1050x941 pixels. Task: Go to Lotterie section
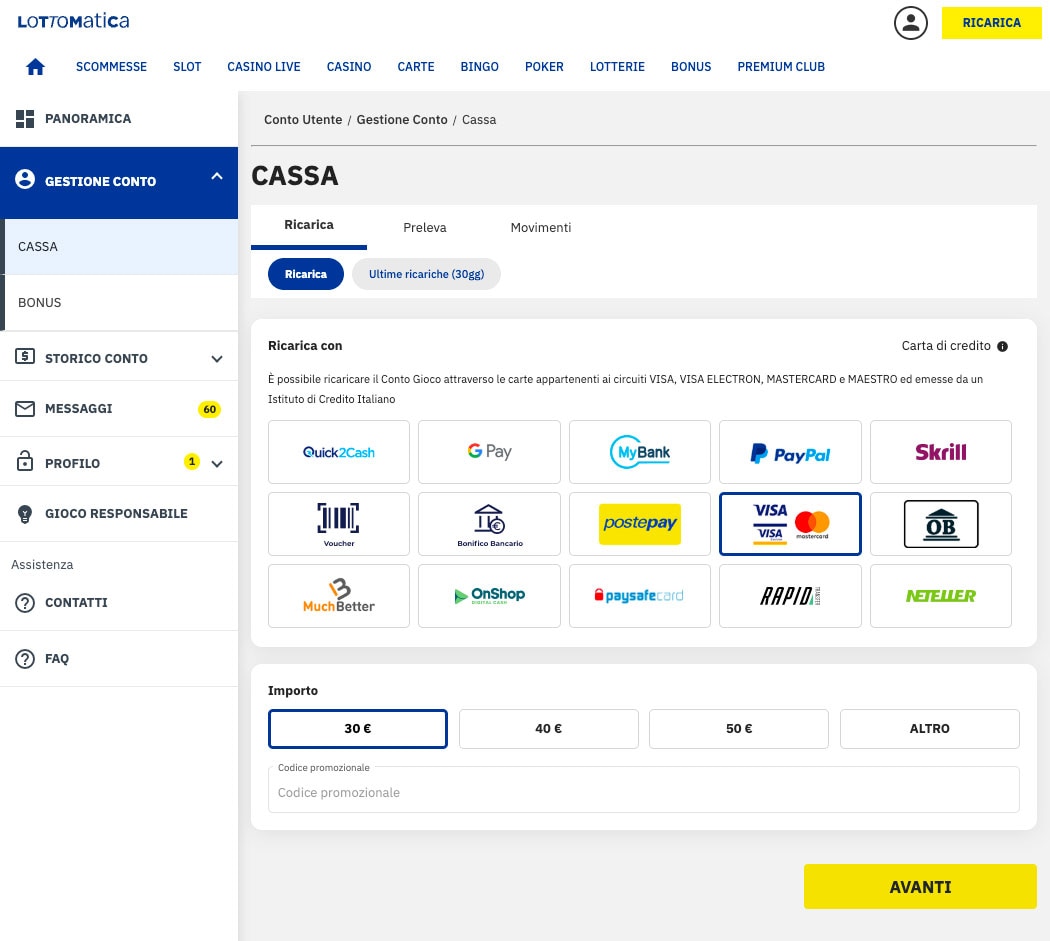coord(617,67)
